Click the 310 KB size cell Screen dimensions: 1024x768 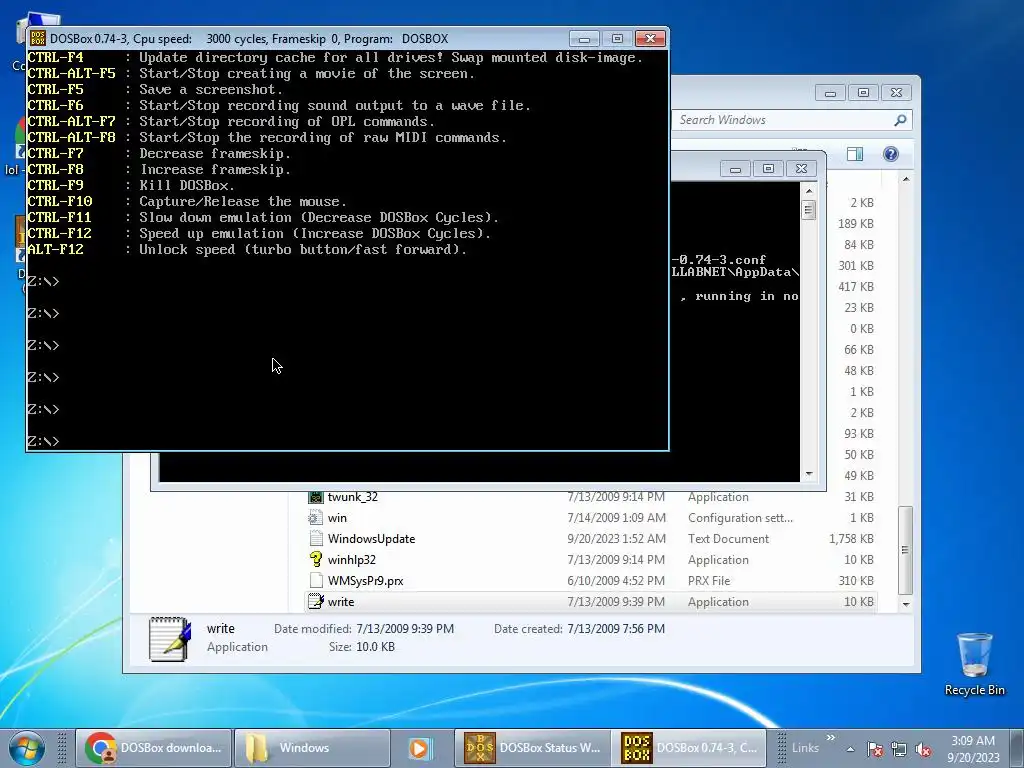(x=856, y=581)
